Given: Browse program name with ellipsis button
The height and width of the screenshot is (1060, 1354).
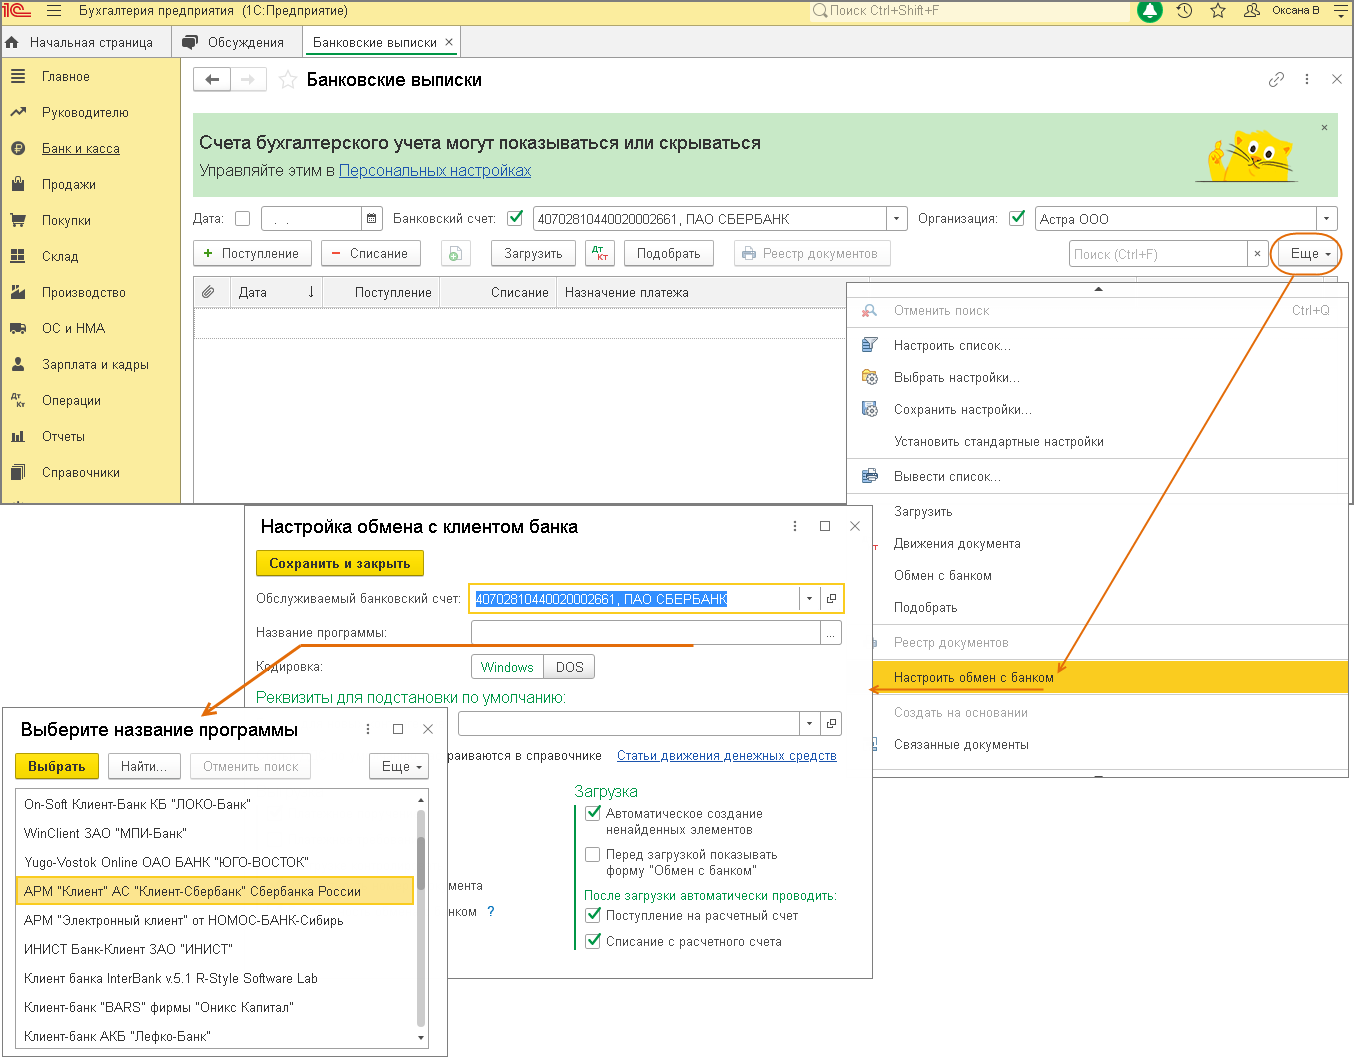Looking at the screenshot, I should (831, 633).
